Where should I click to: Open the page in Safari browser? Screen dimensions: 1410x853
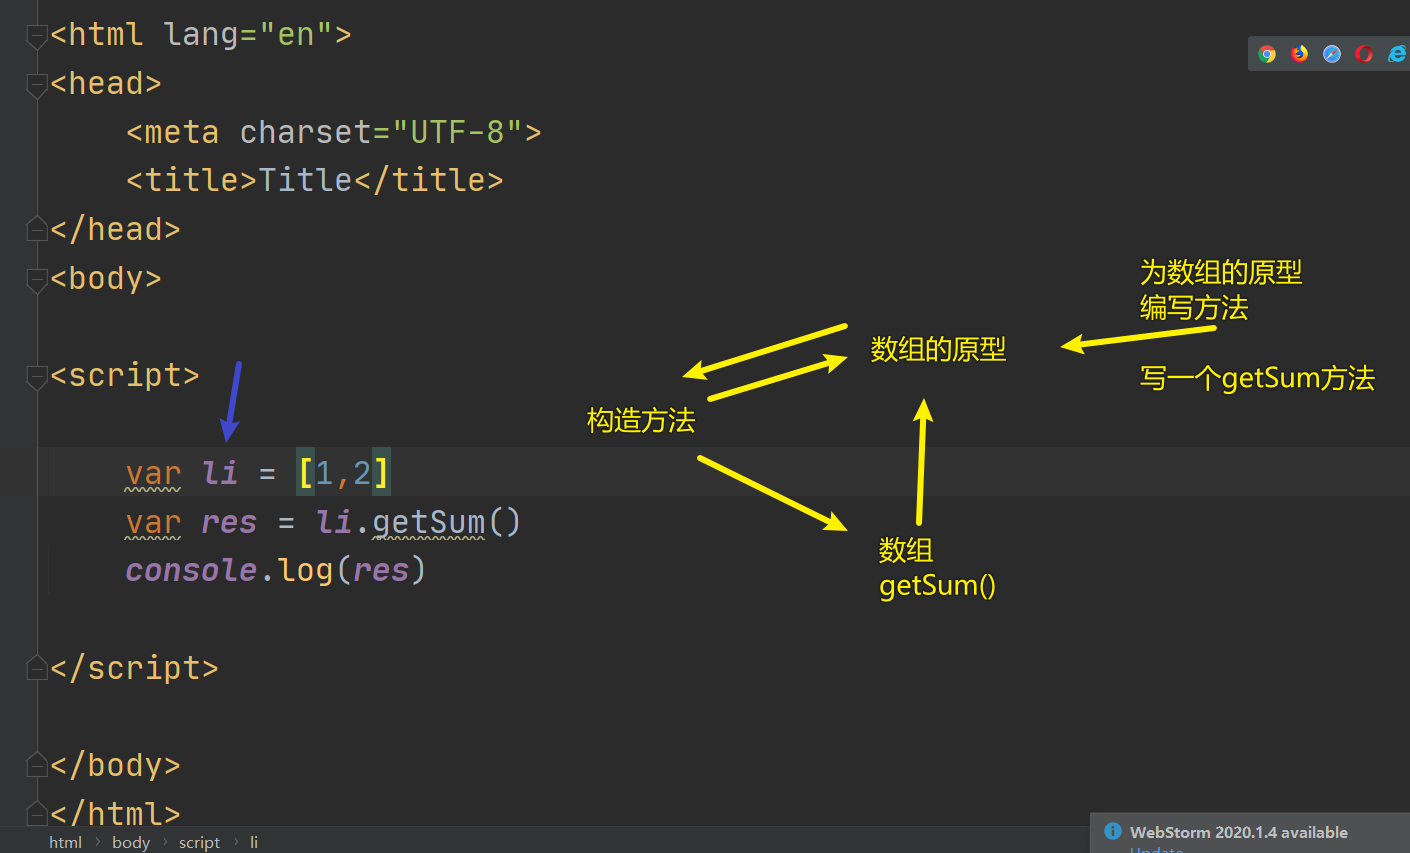(1332, 54)
